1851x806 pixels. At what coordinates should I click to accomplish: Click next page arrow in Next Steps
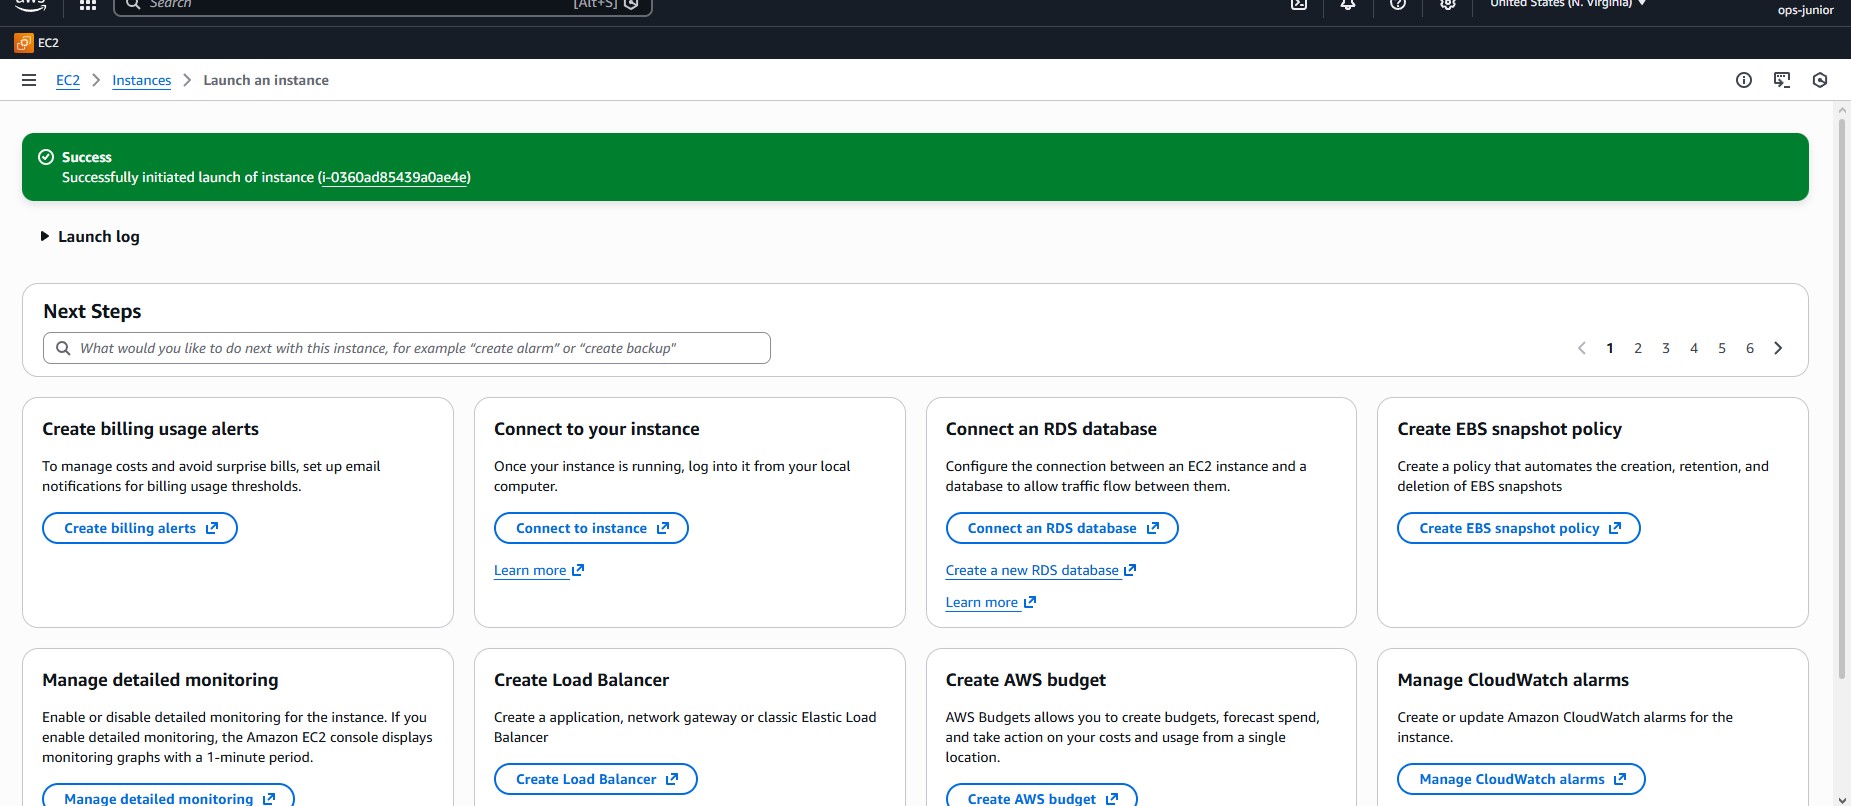click(x=1778, y=348)
